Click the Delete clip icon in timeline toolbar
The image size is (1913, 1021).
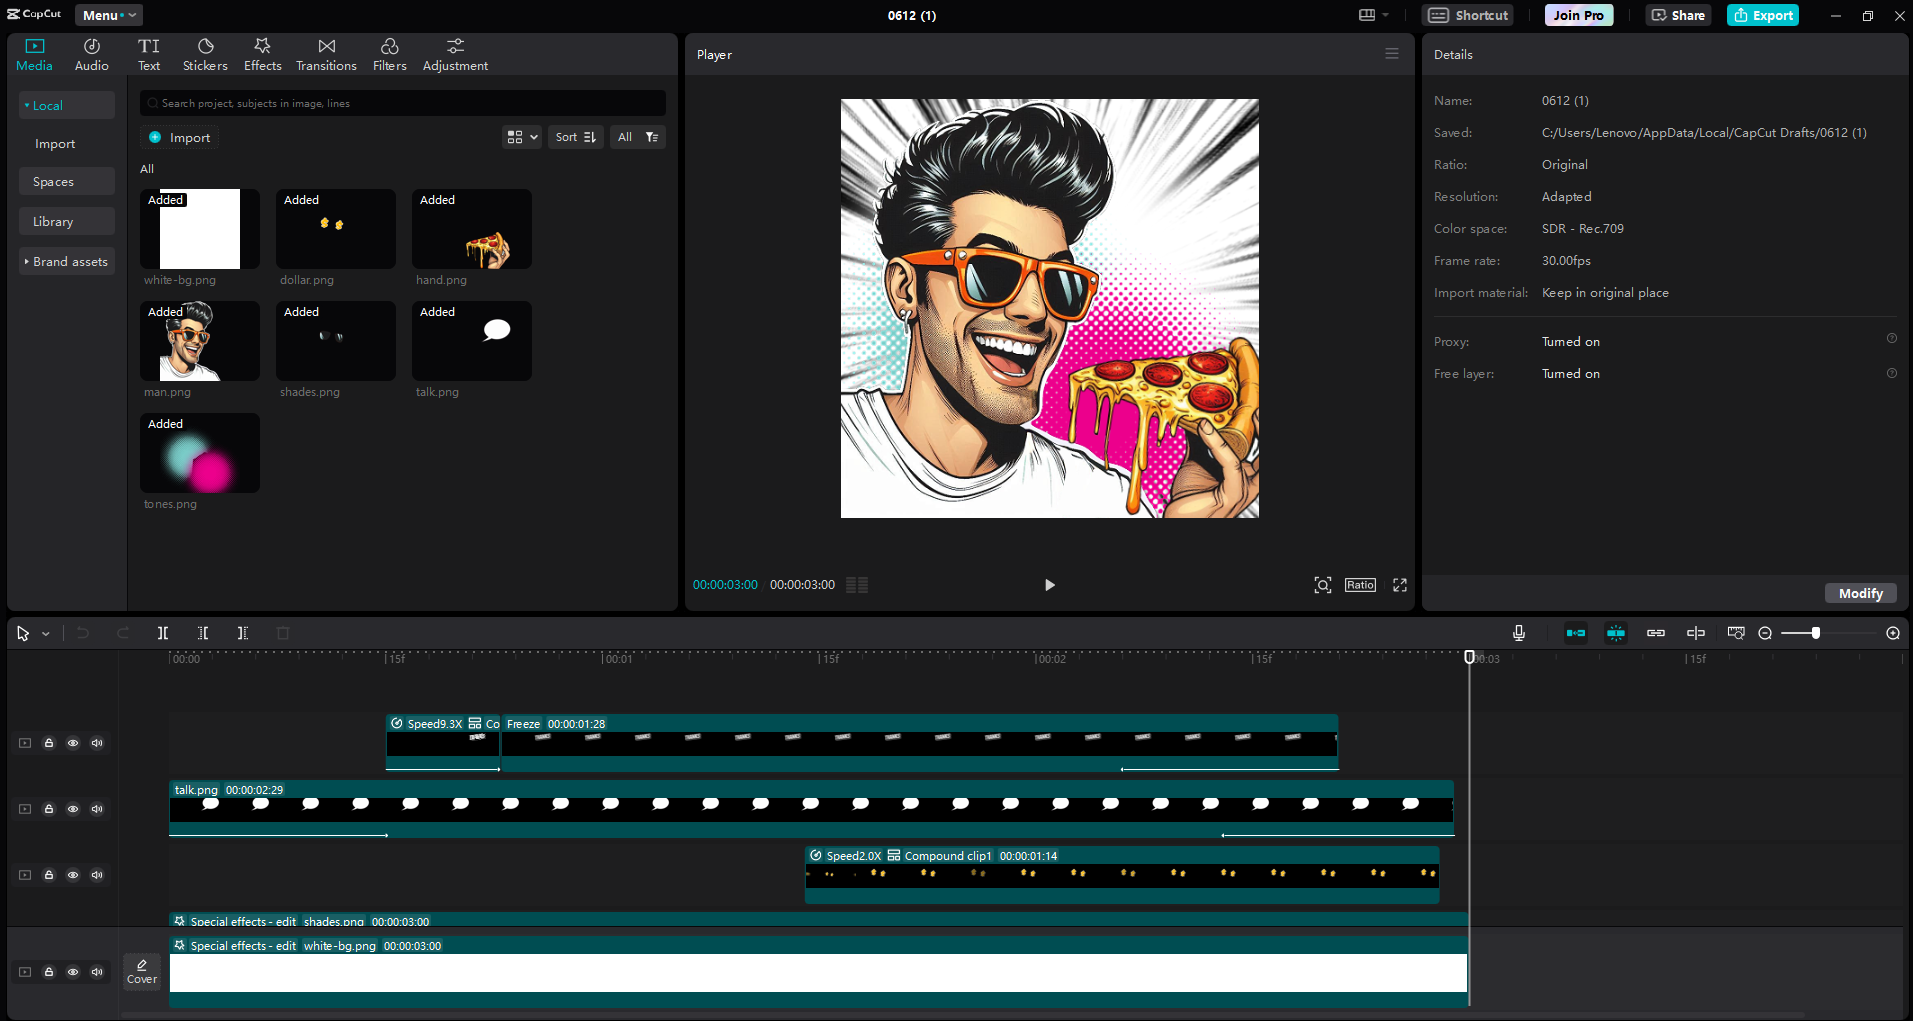tap(283, 633)
